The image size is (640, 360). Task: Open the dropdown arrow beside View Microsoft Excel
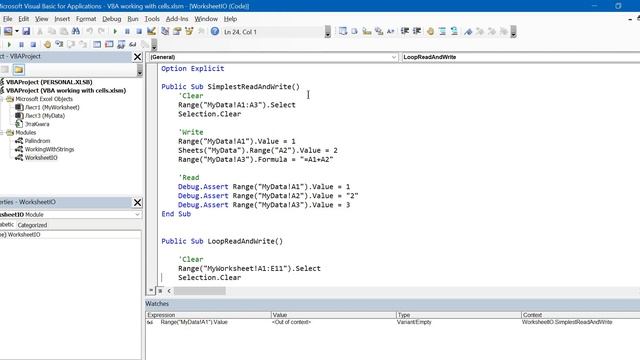(x=17, y=31)
